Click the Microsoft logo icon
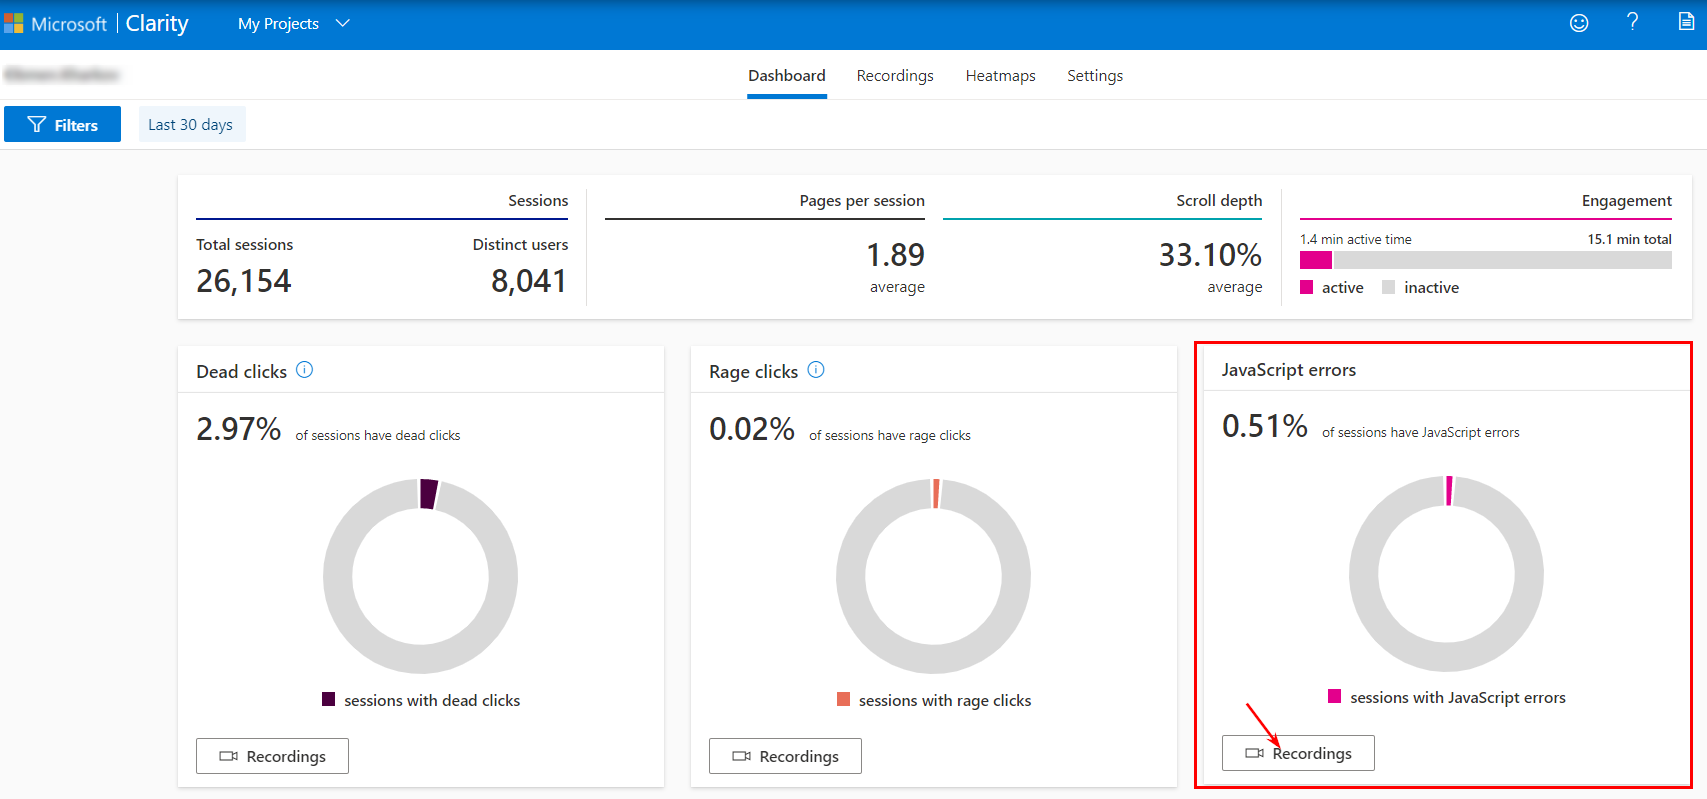The image size is (1707, 799). pos(13,23)
